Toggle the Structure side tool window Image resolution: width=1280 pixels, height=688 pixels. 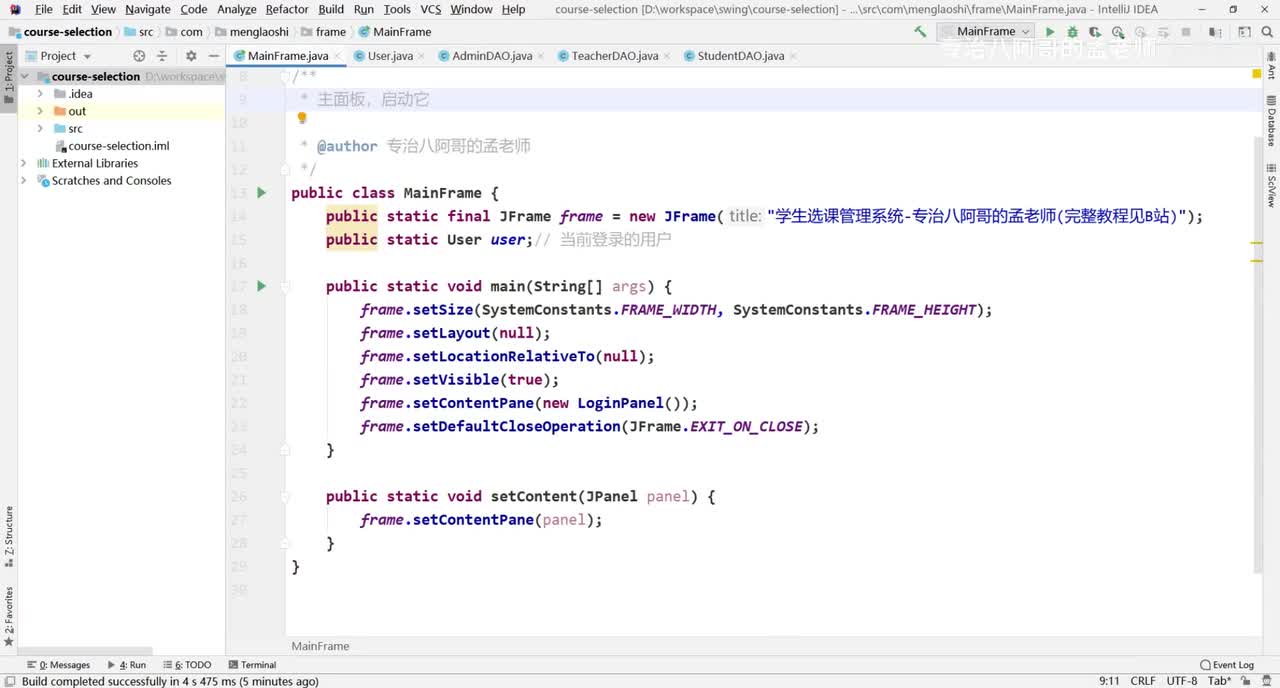[x=9, y=536]
